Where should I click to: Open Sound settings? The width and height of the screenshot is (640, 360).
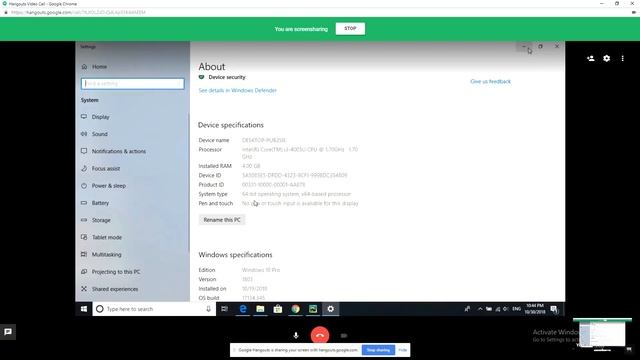pyautogui.click(x=100, y=134)
